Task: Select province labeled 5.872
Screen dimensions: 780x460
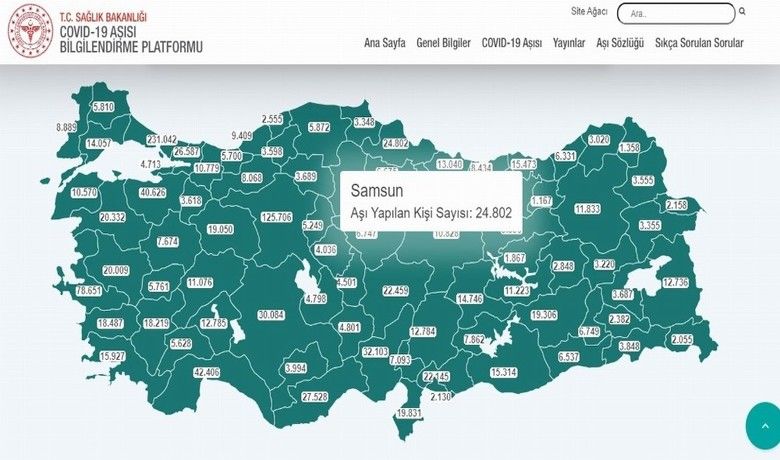Action: [x=319, y=127]
